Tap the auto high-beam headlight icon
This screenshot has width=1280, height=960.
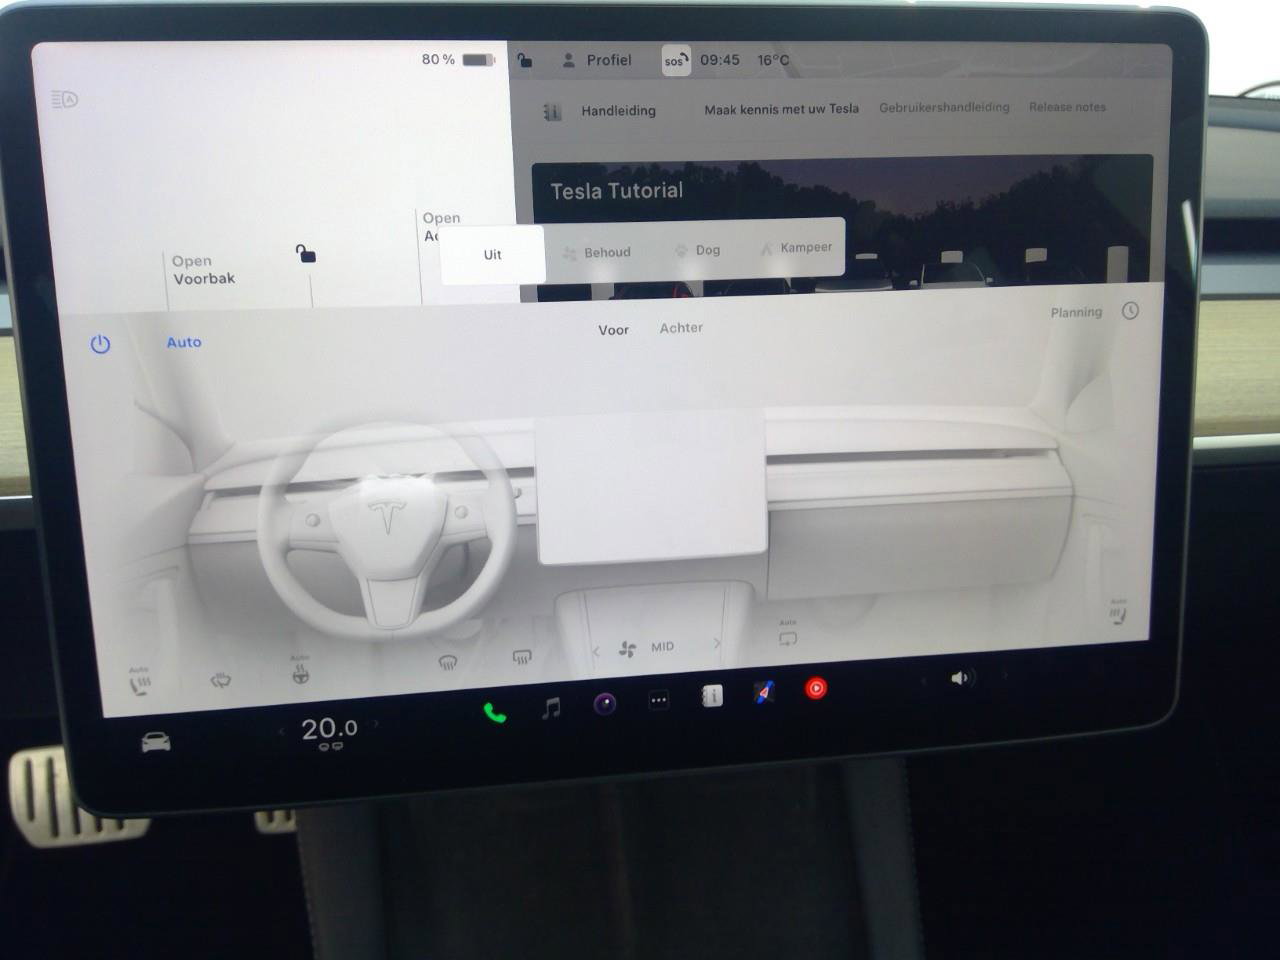coord(64,99)
